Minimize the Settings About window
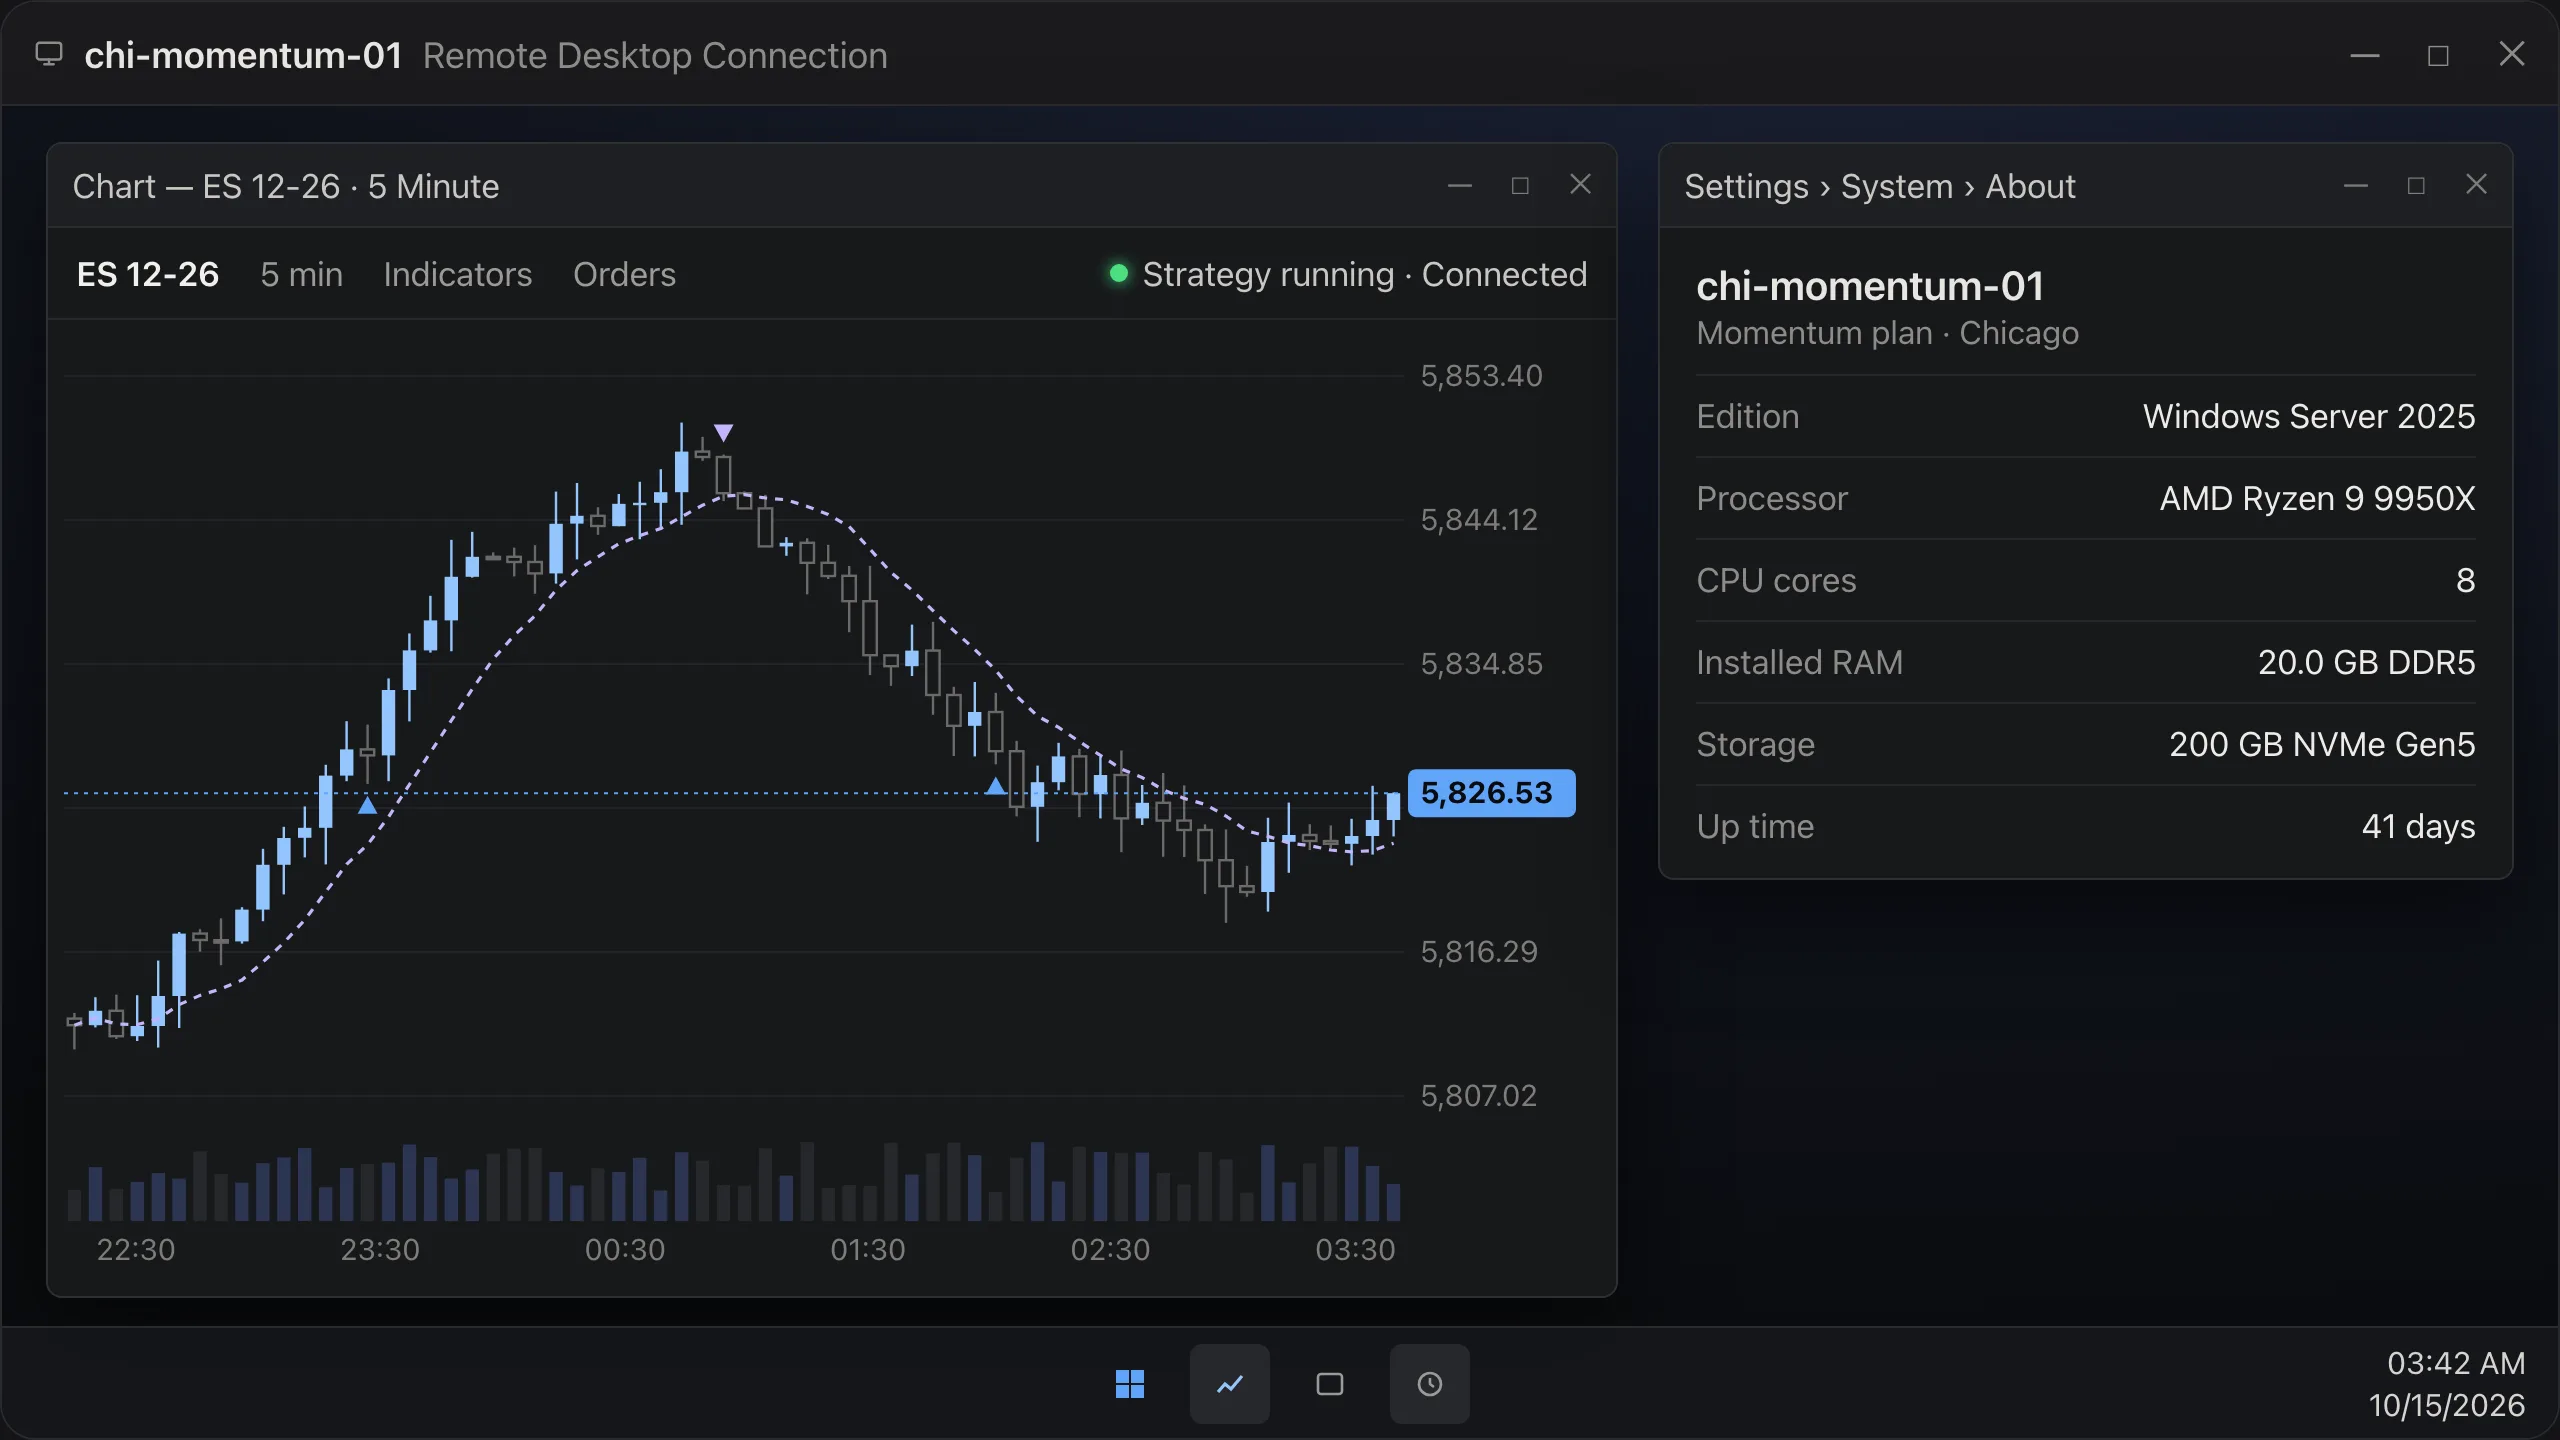This screenshot has width=2560, height=1440. click(x=2355, y=185)
